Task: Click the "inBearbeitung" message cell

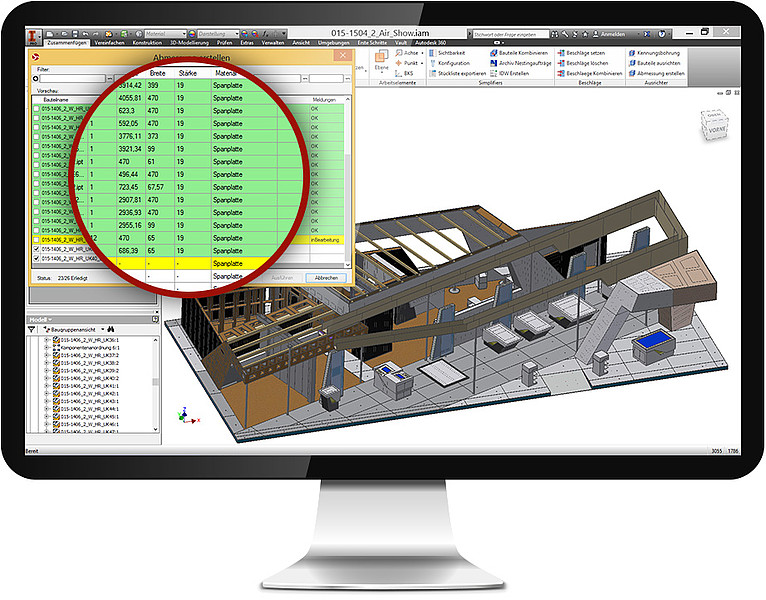Action: pos(325,240)
